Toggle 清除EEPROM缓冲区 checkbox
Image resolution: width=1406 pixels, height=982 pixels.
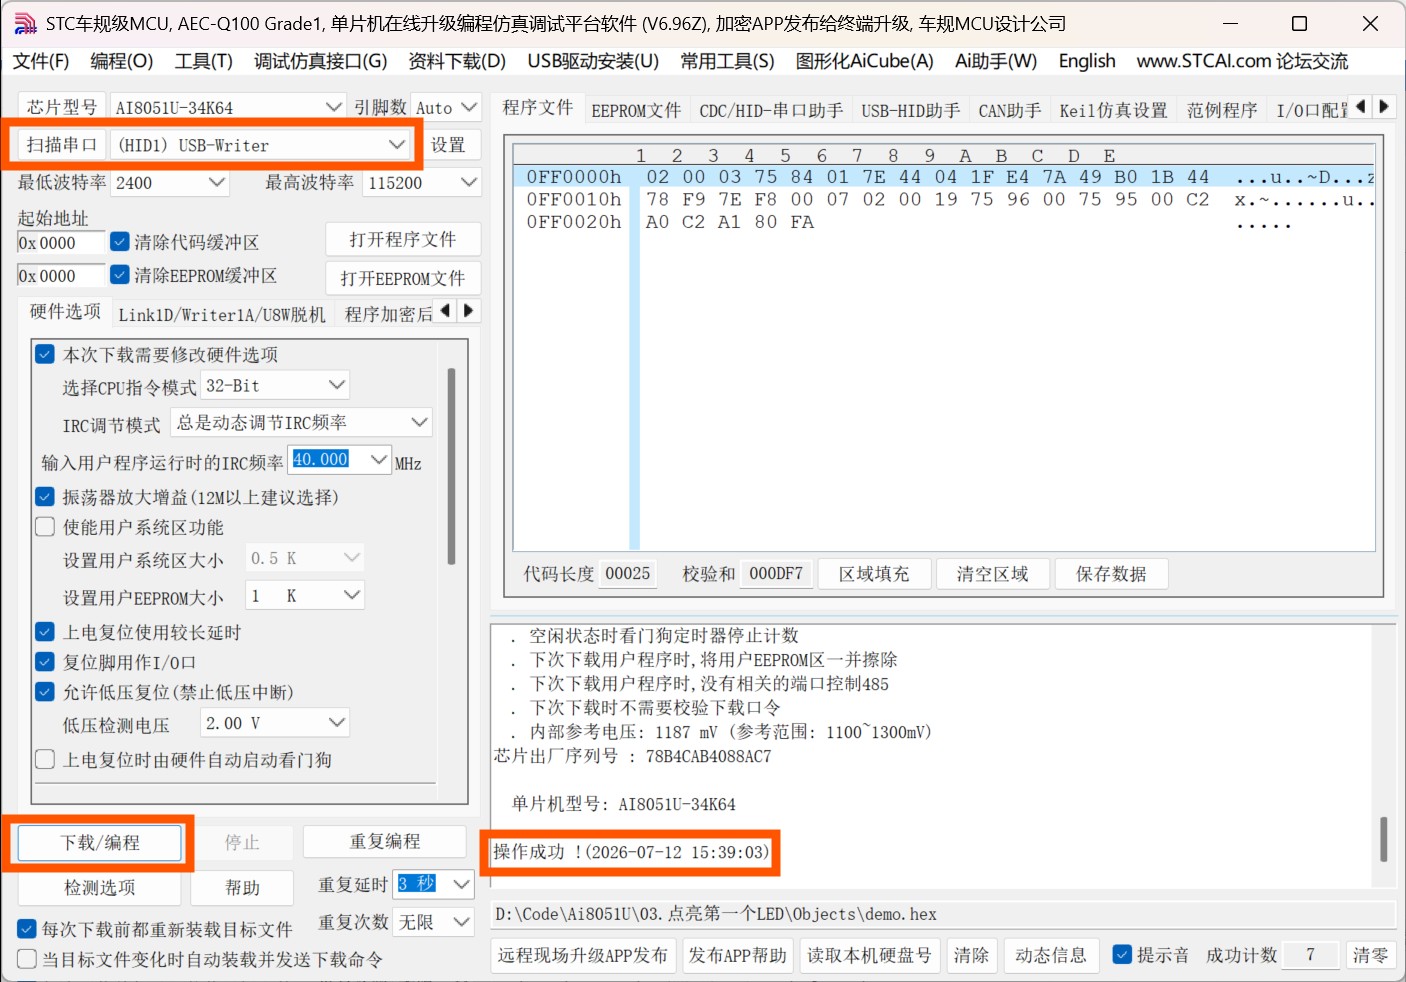point(120,274)
